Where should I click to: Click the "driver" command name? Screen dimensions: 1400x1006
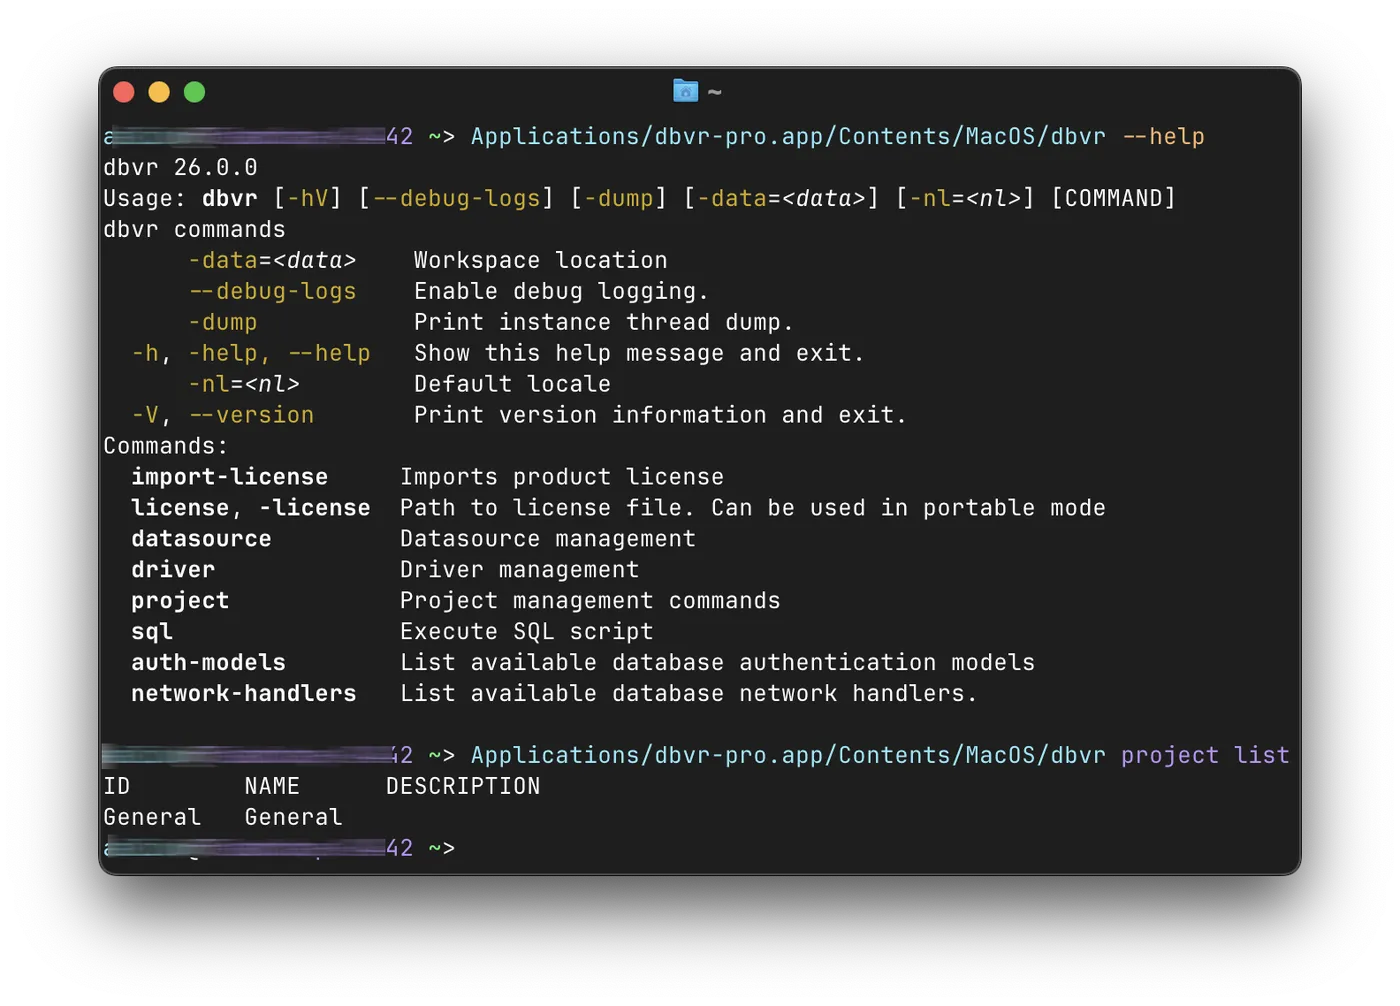173,571
